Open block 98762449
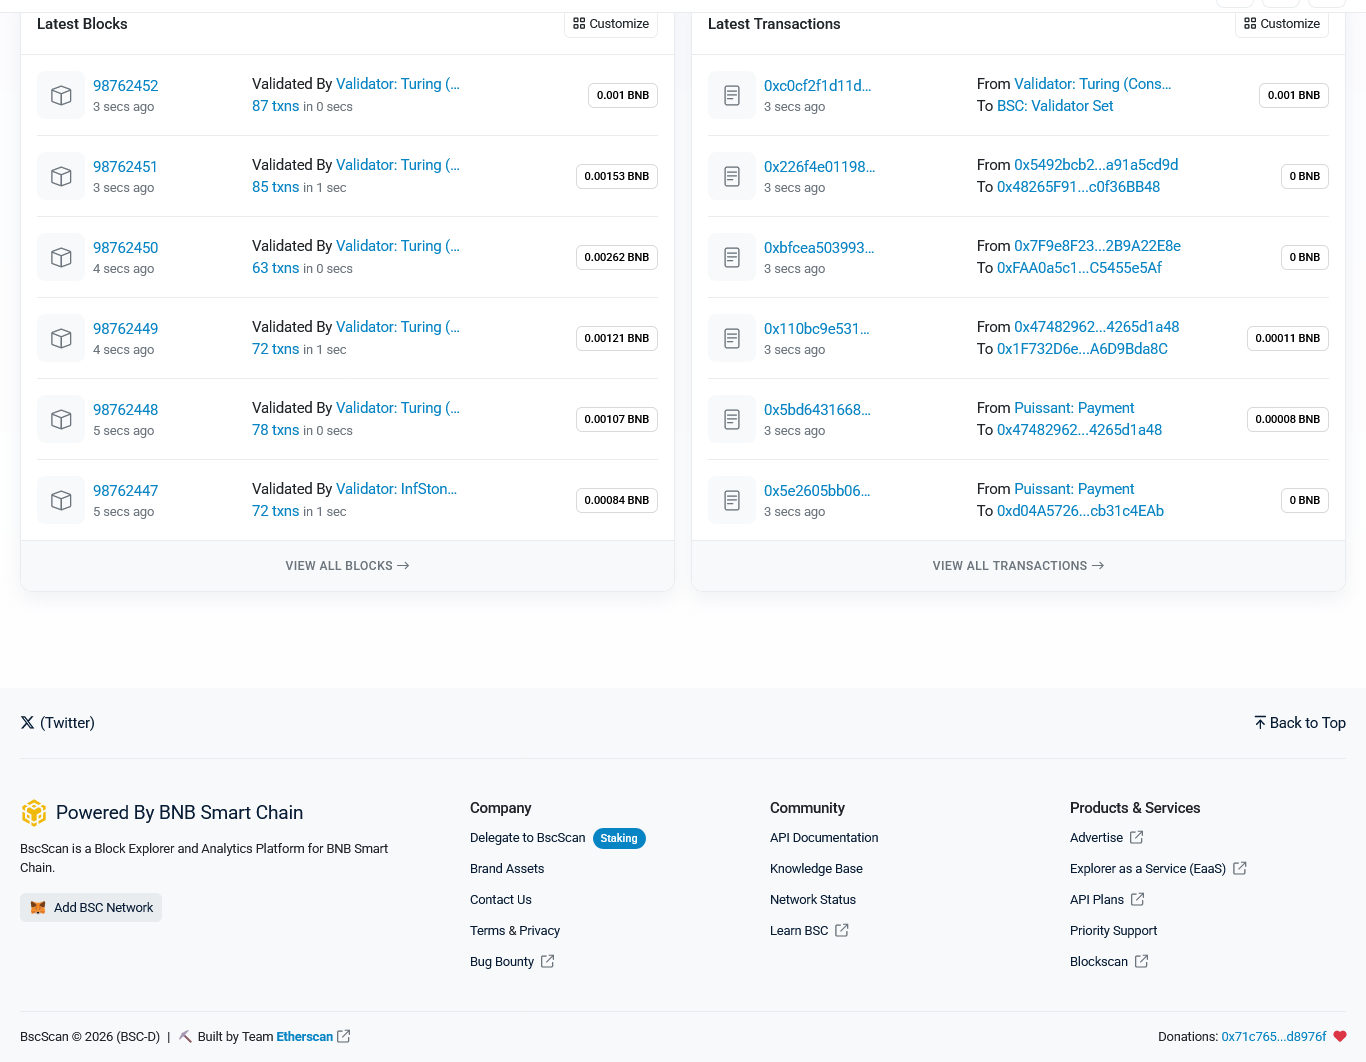The height and width of the screenshot is (1062, 1366). click(x=126, y=329)
